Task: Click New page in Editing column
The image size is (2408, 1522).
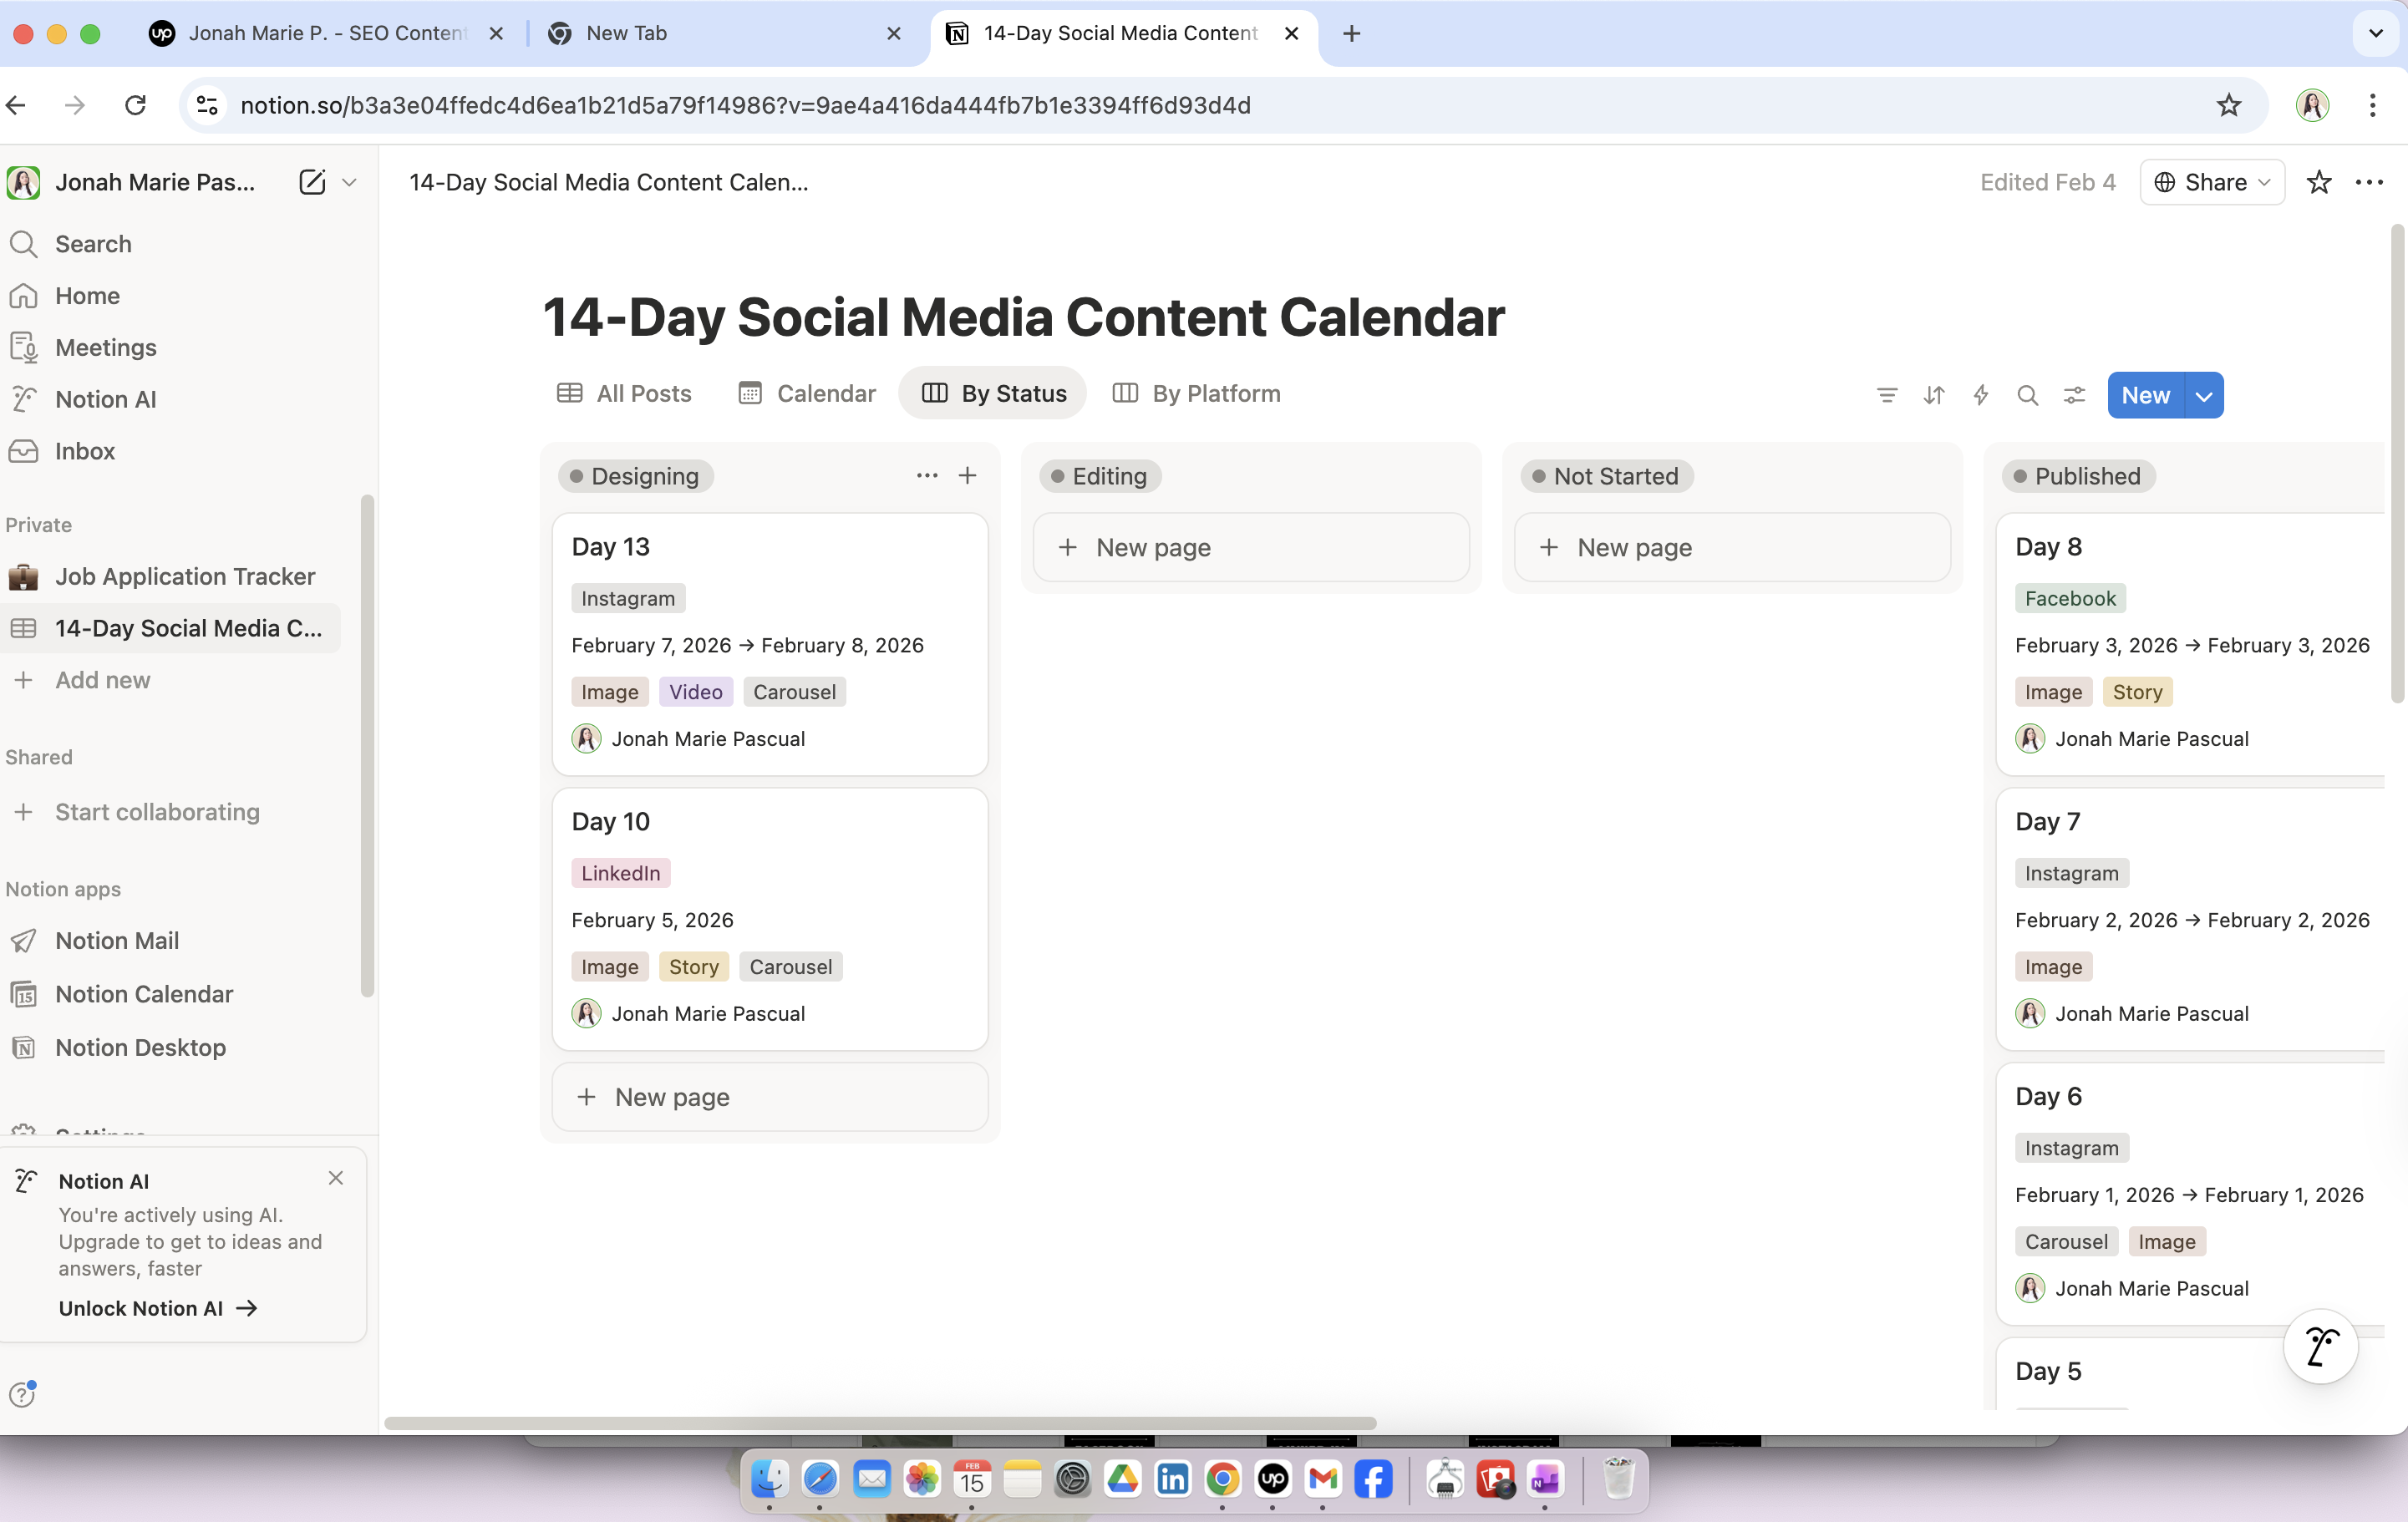Action: click(x=1250, y=548)
